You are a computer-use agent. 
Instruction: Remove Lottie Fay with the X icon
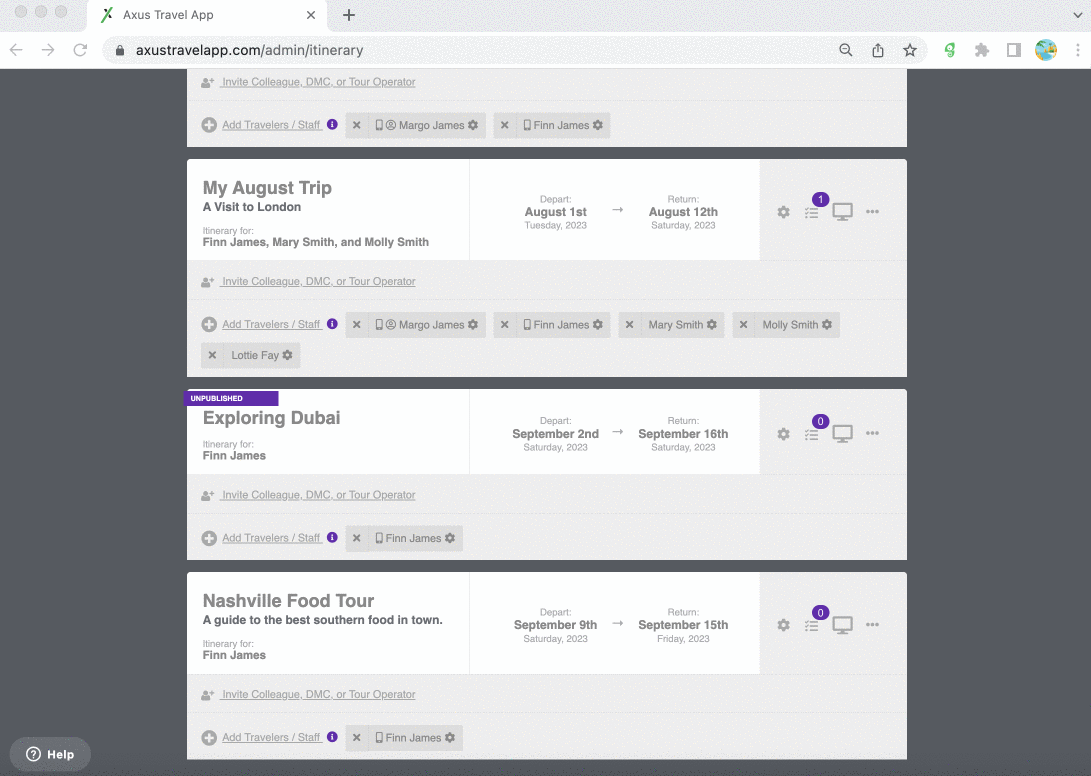coord(212,355)
